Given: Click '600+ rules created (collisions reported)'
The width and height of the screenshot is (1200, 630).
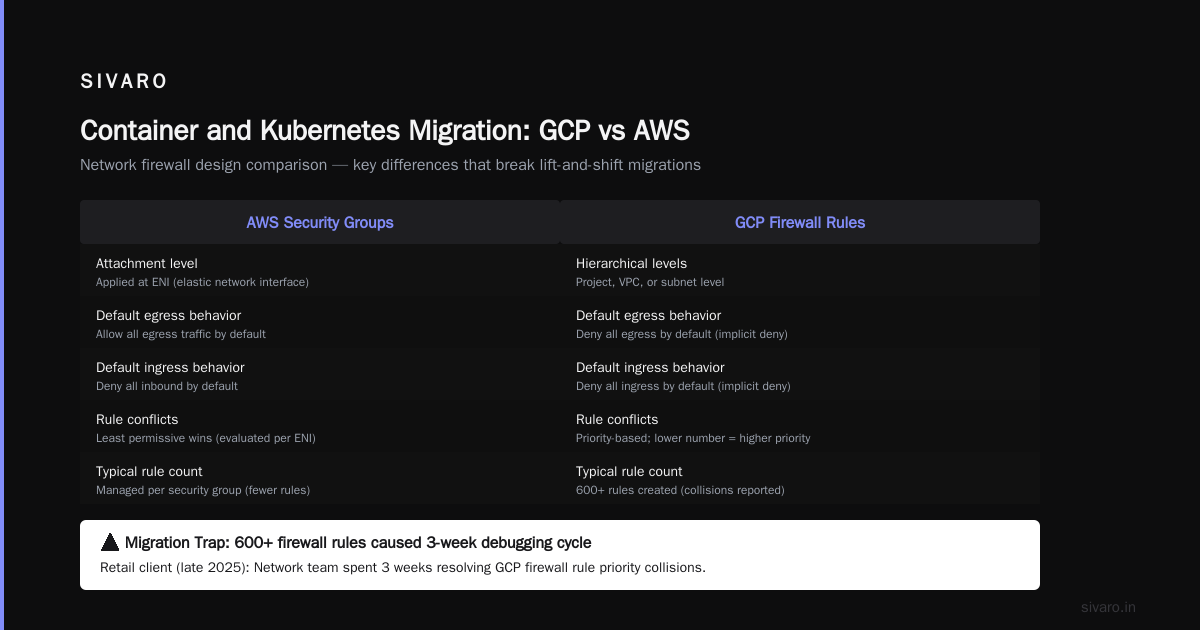Looking at the screenshot, I should tap(680, 490).
